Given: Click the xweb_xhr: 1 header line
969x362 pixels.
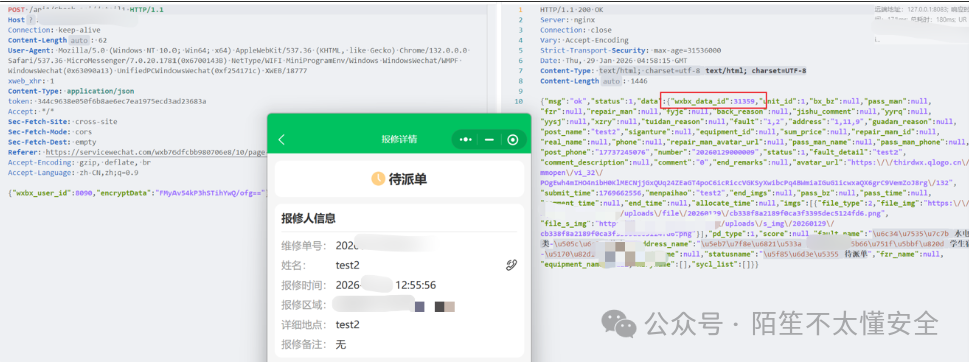Looking at the screenshot, I should [31, 81].
